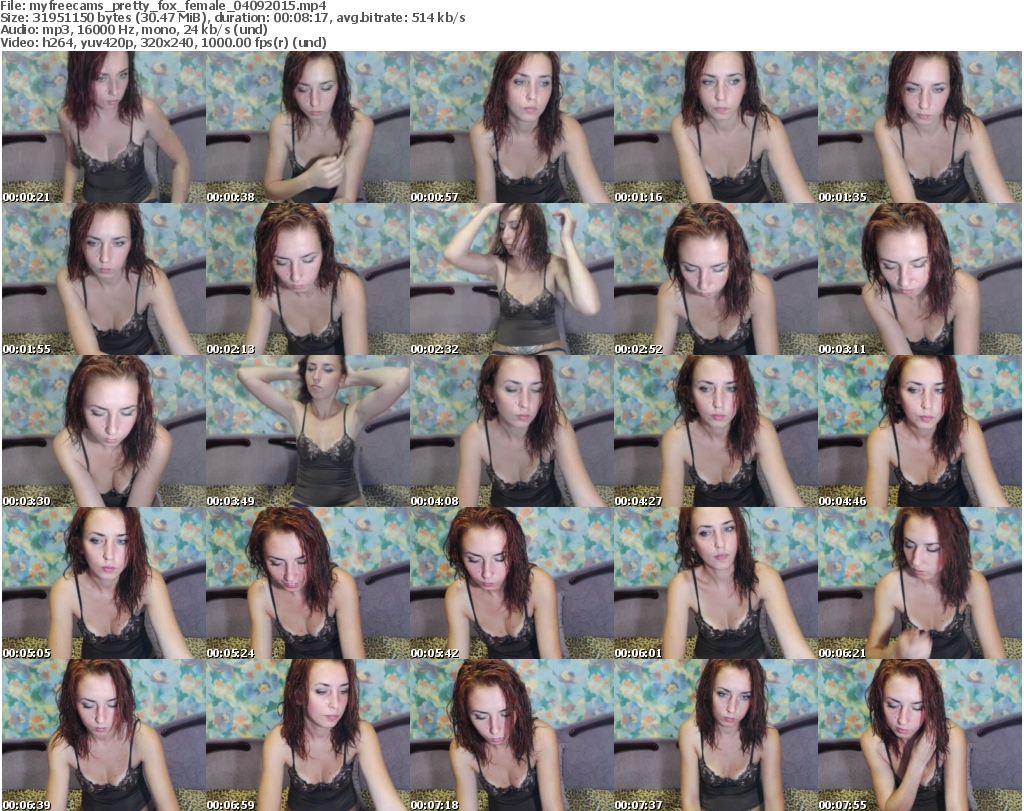Click the frame labeled 00:06:01

[x=716, y=583]
